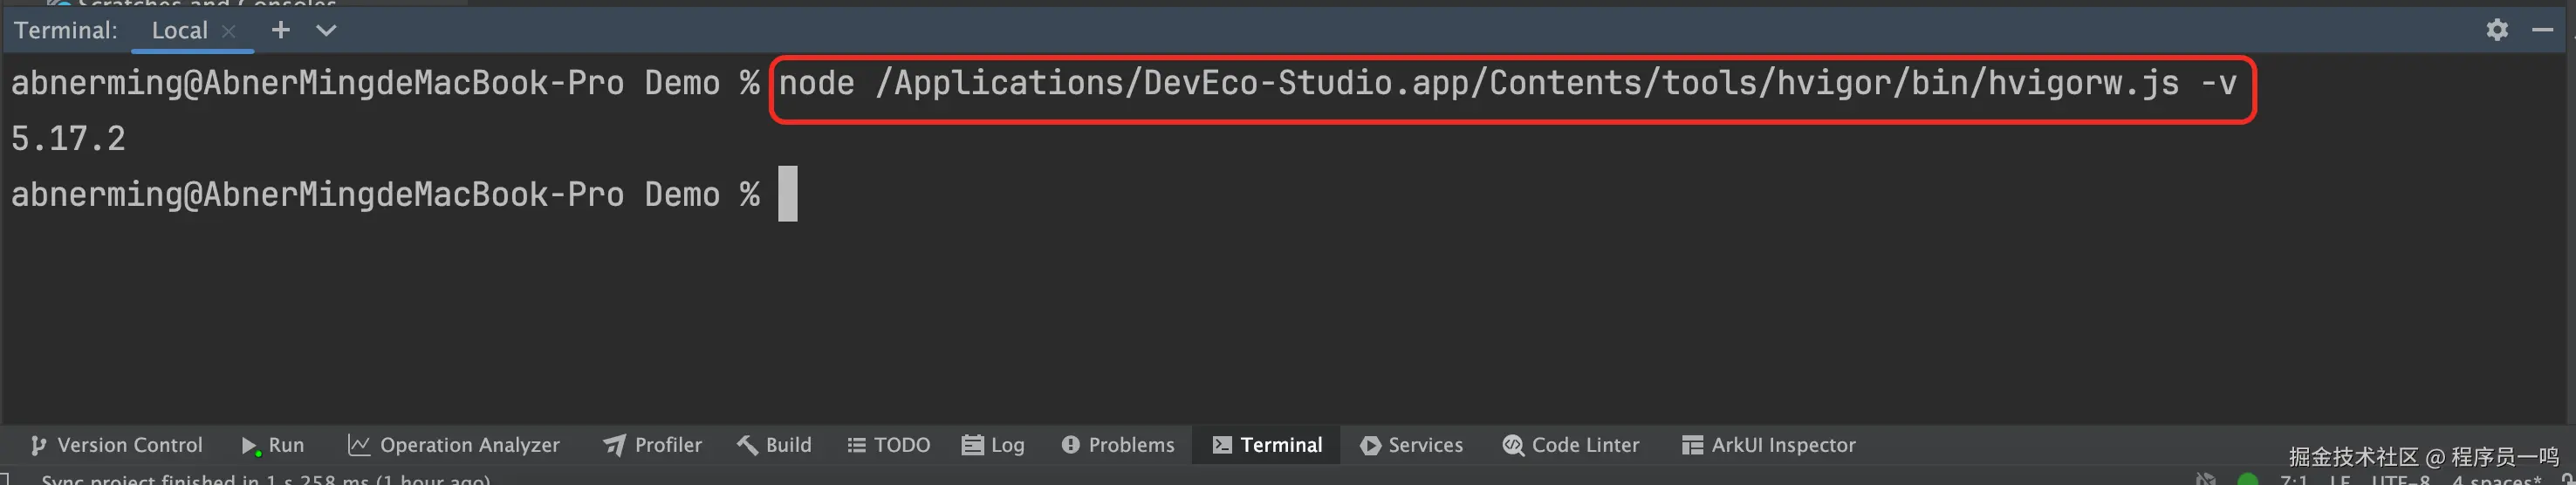Open the TODO panel

tap(888, 445)
